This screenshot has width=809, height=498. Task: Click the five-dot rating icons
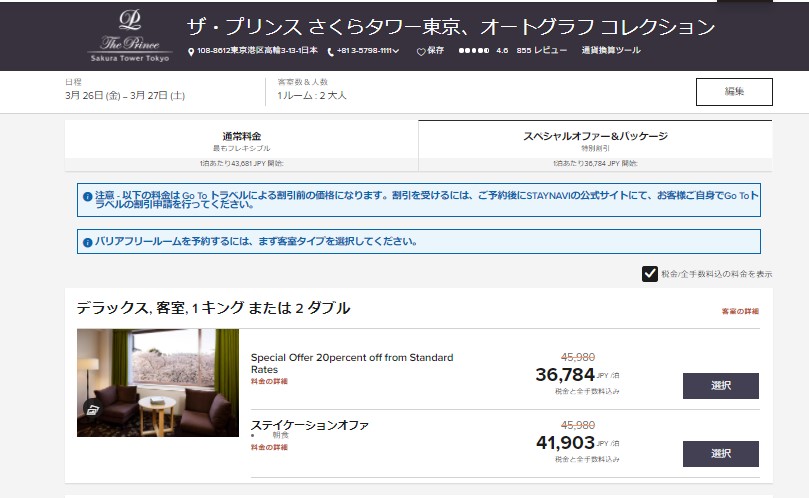(474, 51)
